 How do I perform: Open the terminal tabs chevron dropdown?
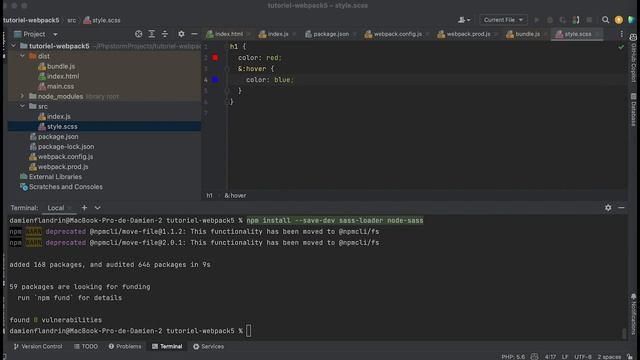pyautogui.click(x=98, y=208)
